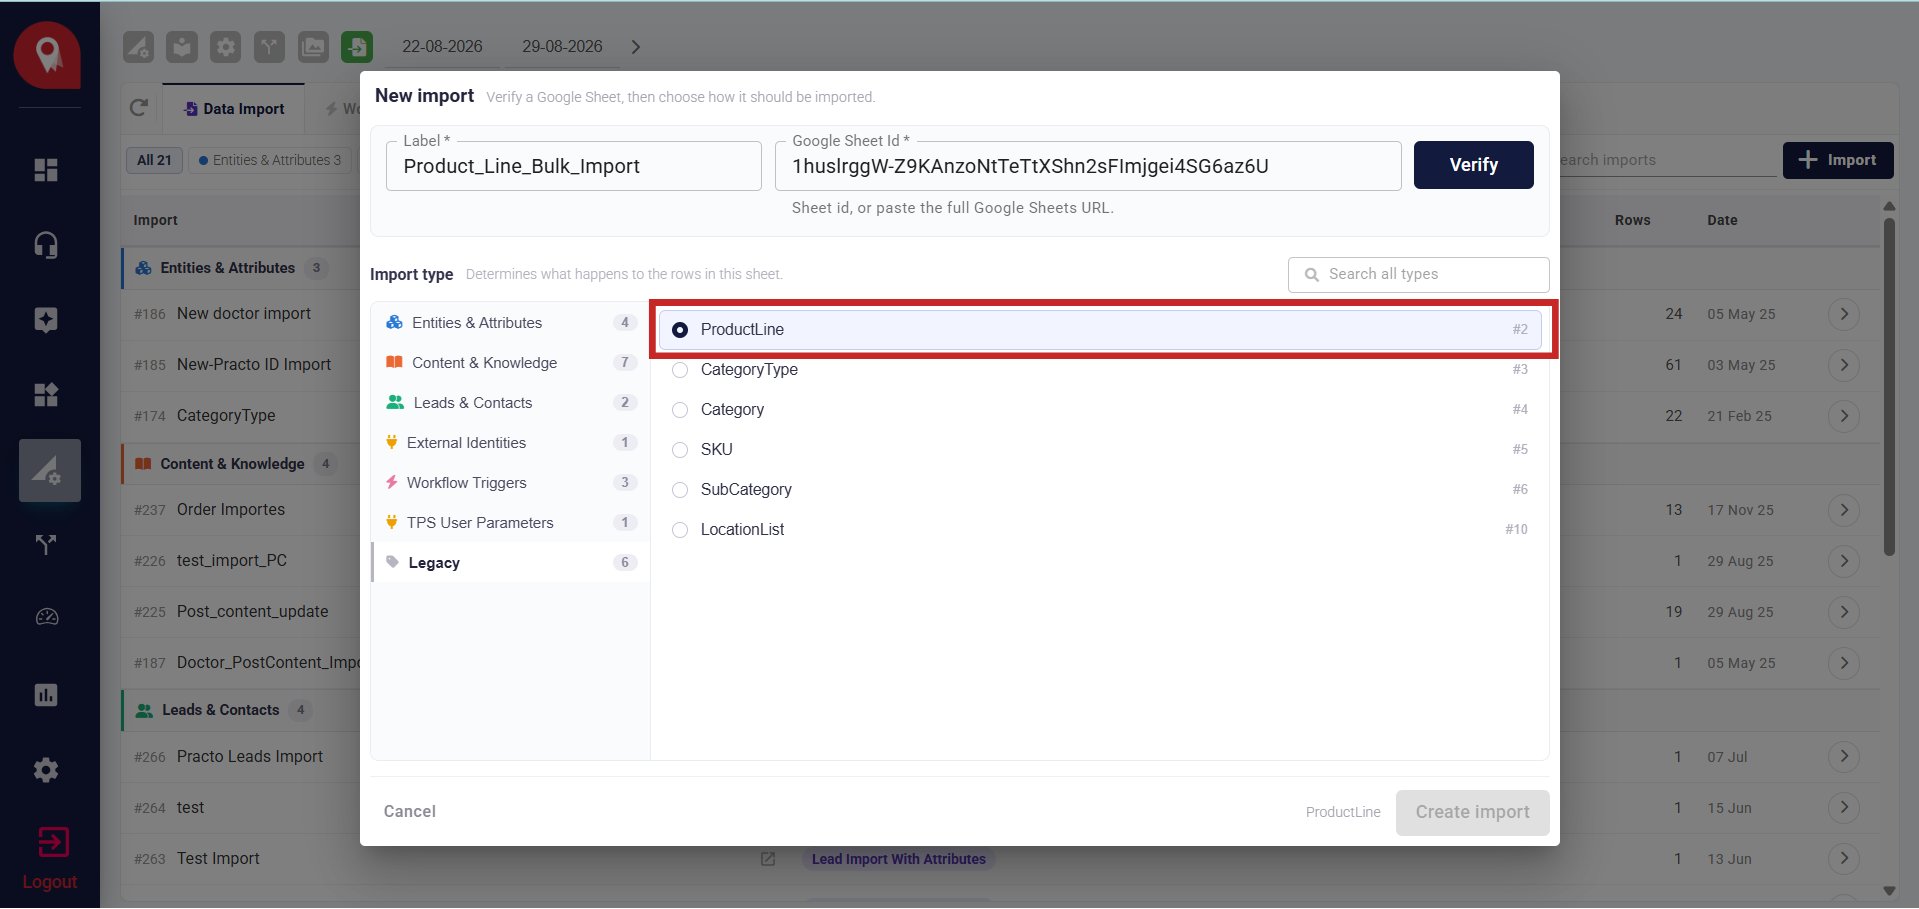This screenshot has height=909, width=1919.
Task: Focus the Search all types field
Action: click(x=1418, y=274)
